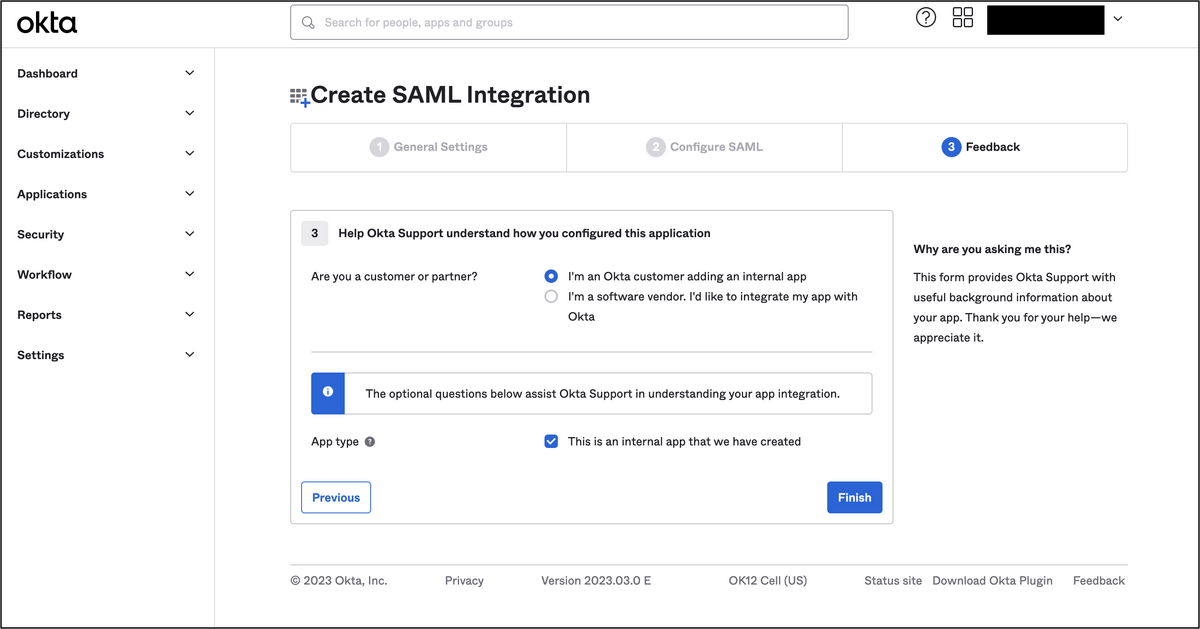
Task: Open the help question mark icon
Action: [x=926, y=18]
